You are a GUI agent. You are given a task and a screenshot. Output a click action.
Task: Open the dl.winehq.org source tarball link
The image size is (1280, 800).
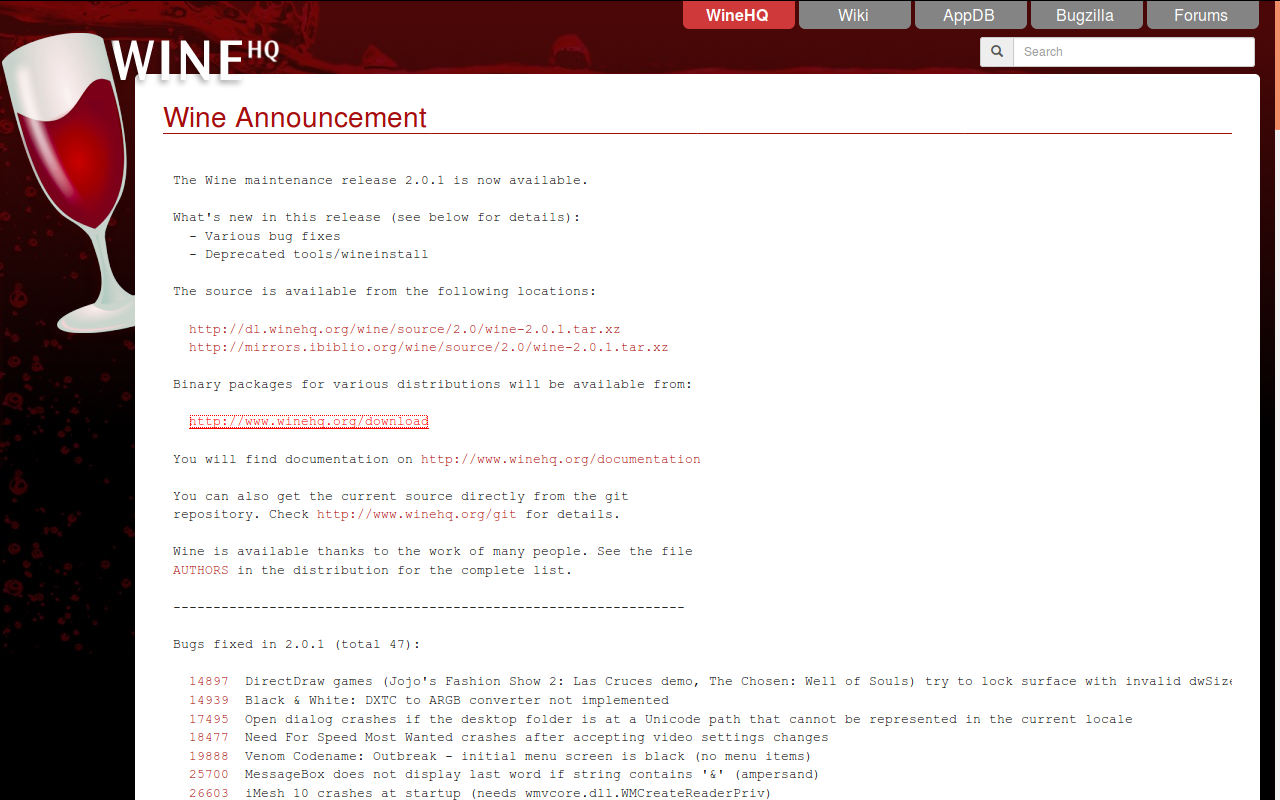[x=404, y=328]
